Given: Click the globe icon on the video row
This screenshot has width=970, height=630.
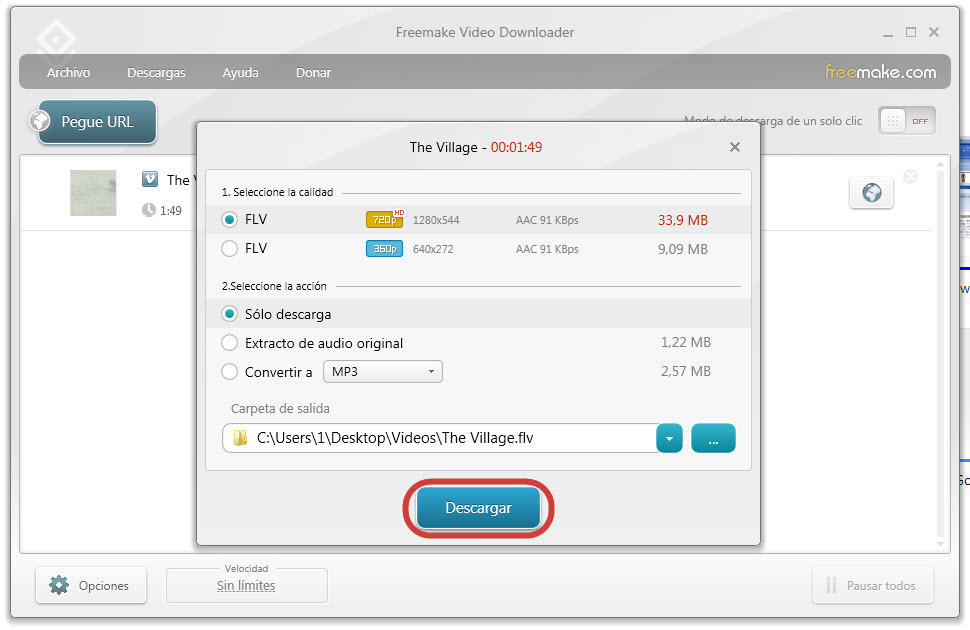Looking at the screenshot, I should point(871,193).
